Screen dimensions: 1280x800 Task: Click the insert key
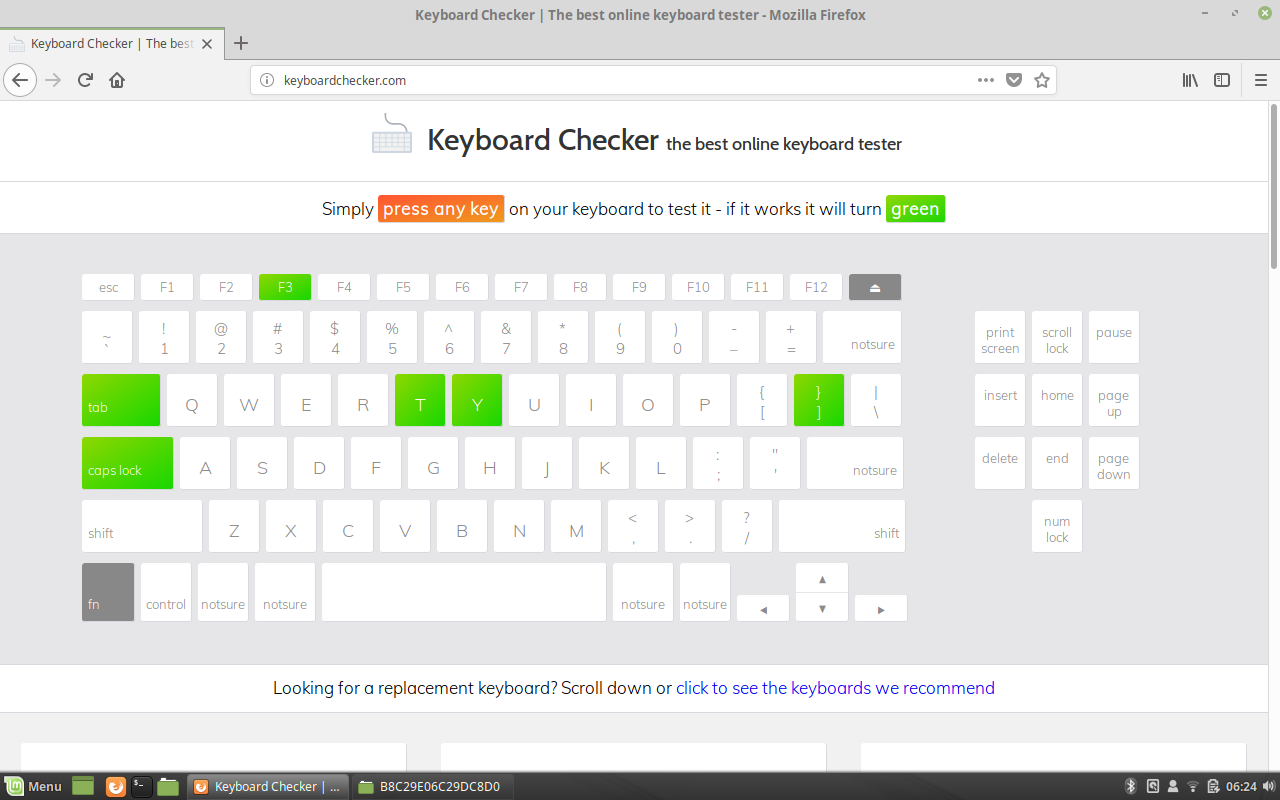[x=1000, y=400]
